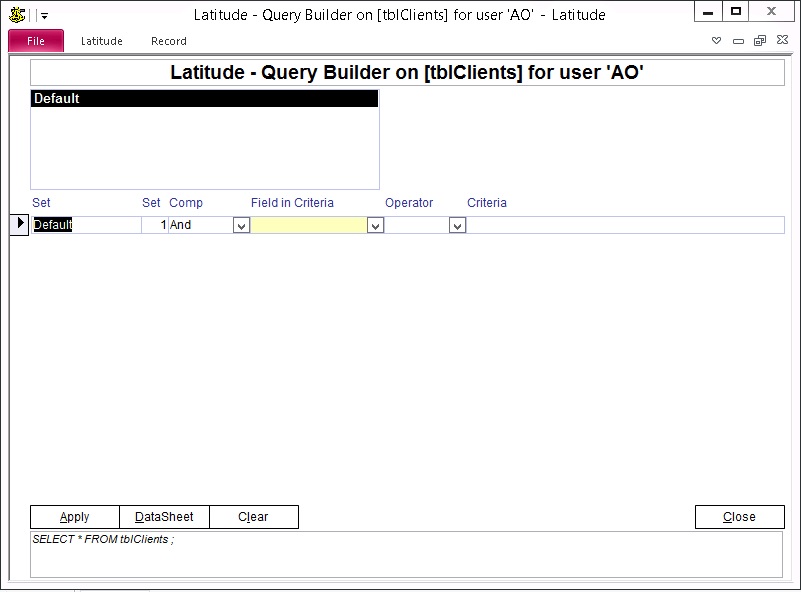Screen dimensions: 801x592
Task: Open the Field in Criteria dropdown
Action: coord(375,226)
